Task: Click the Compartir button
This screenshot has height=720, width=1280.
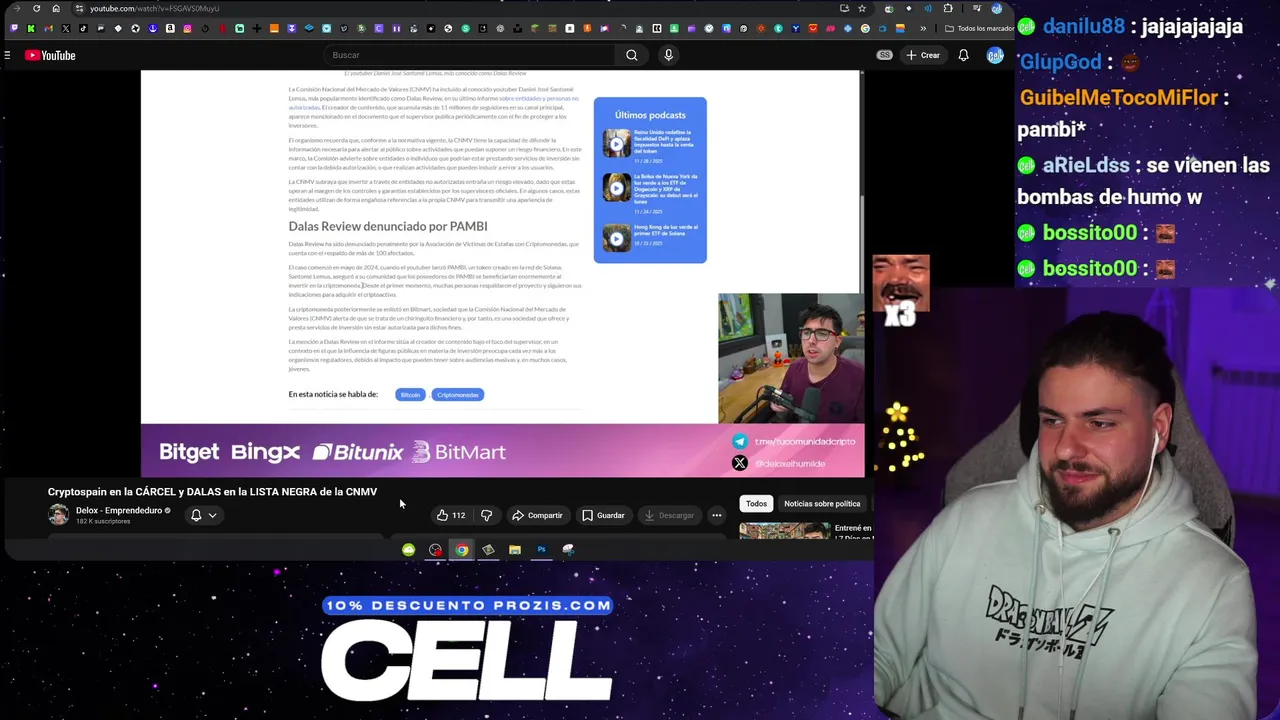Action: (537, 515)
